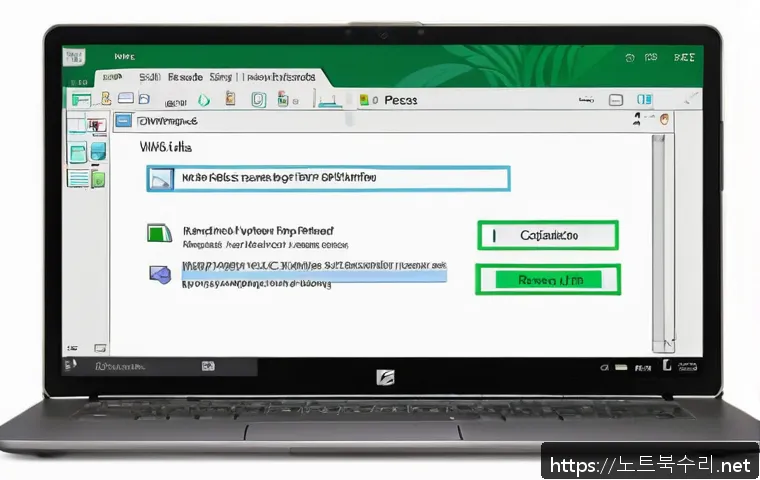Switch to the Sairg tab
Viewport: 760px width, 480px height.
pos(220,76)
